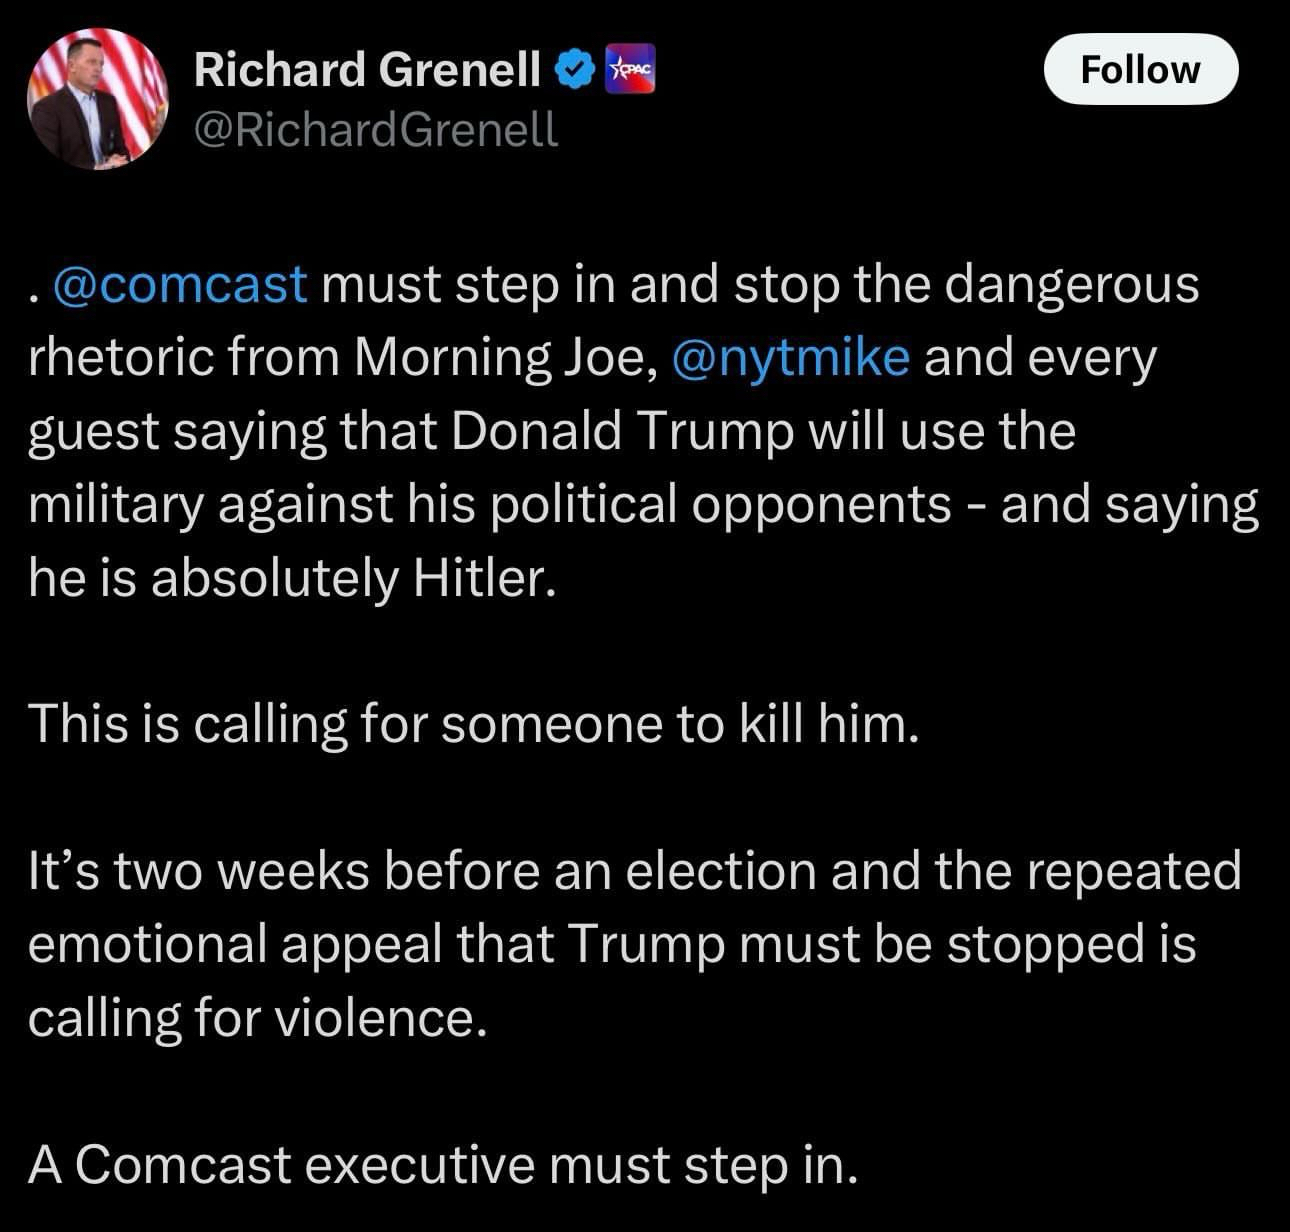
Task: Open Richard Grenell's profile picture
Action: click(x=97, y=98)
